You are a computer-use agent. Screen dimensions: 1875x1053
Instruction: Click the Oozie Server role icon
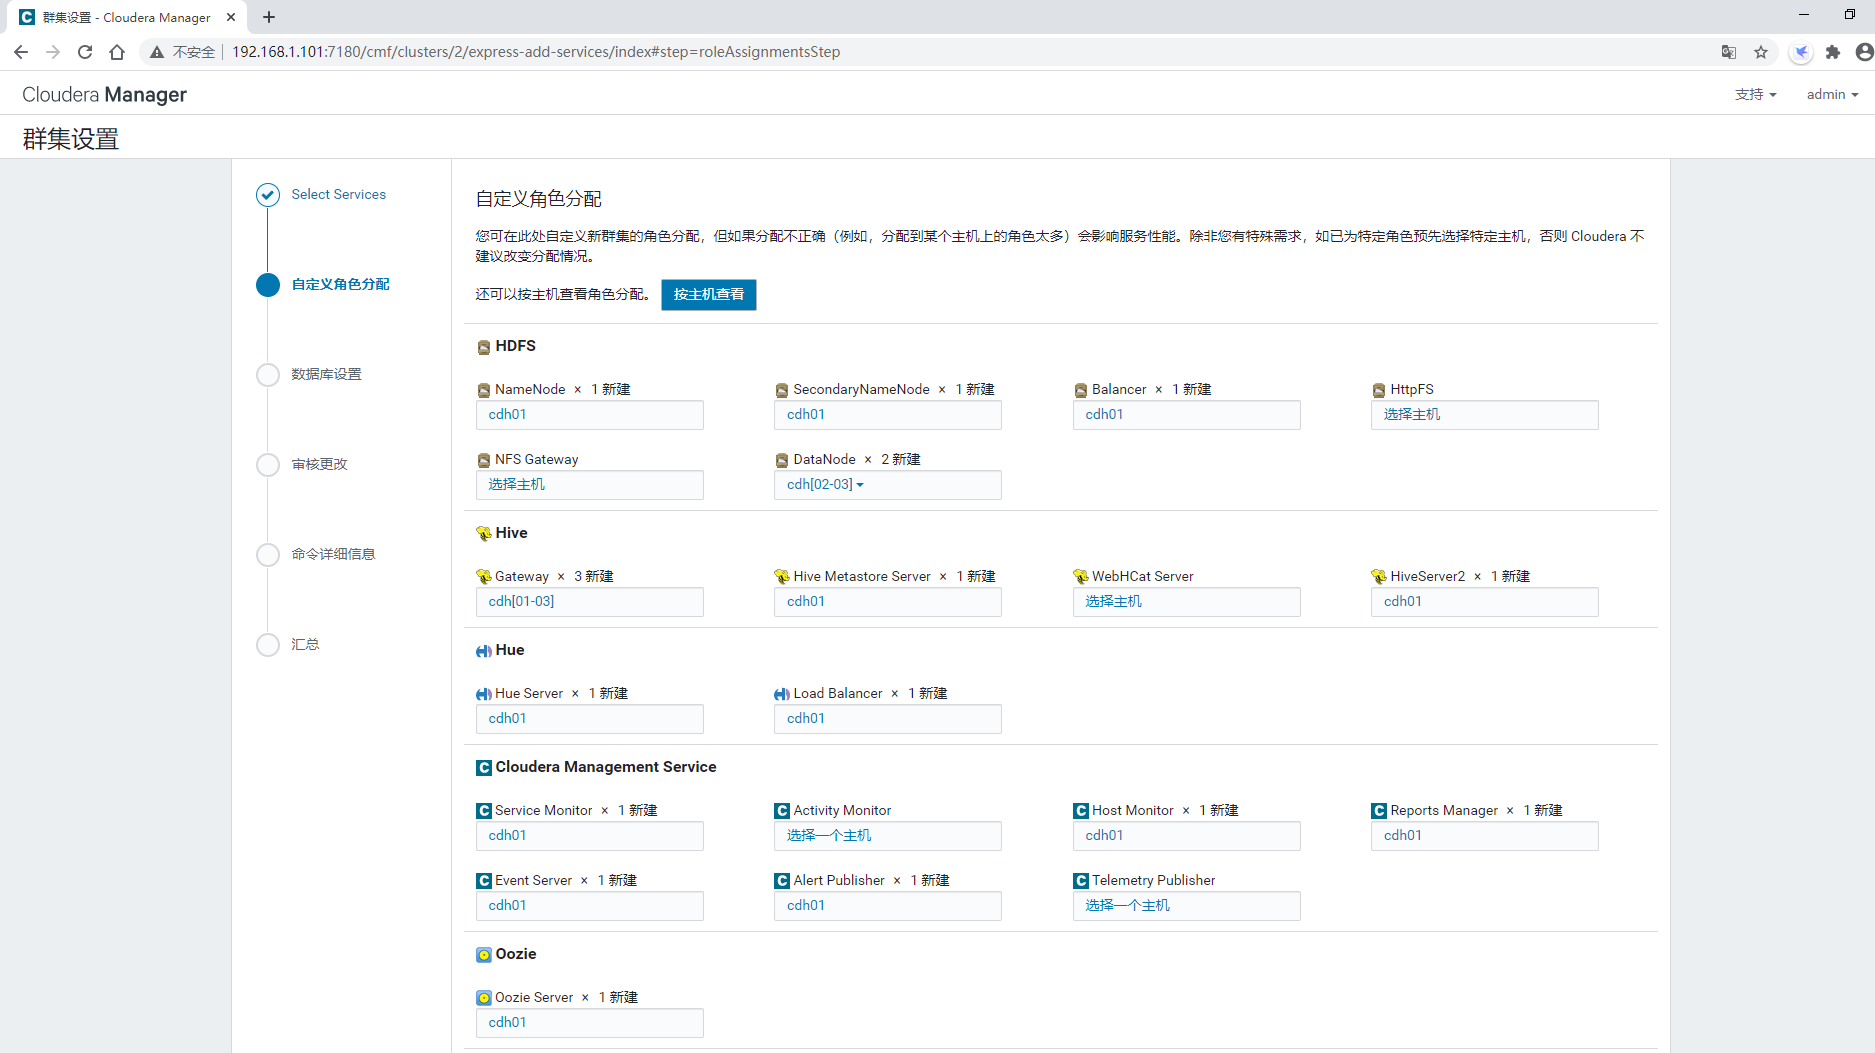click(484, 998)
